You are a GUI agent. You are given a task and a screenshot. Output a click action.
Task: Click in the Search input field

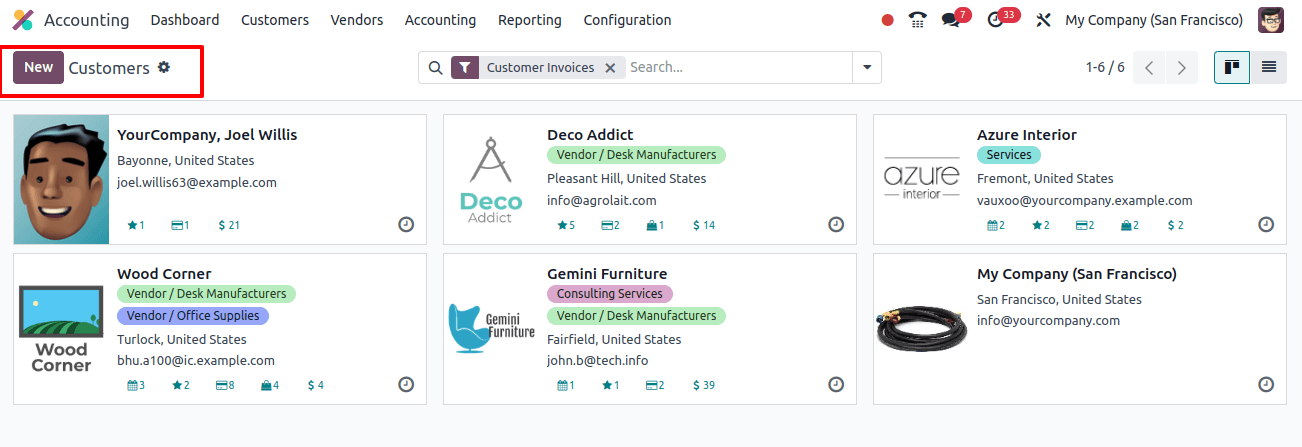pyautogui.click(x=737, y=68)
